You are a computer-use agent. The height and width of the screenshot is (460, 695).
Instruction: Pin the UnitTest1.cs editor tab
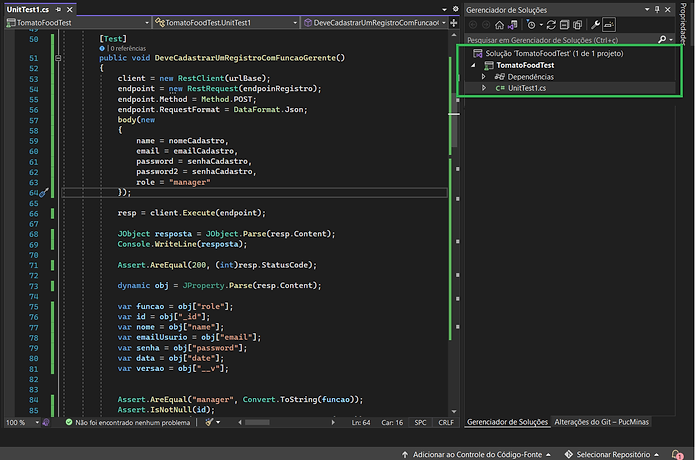coord(58,9)
